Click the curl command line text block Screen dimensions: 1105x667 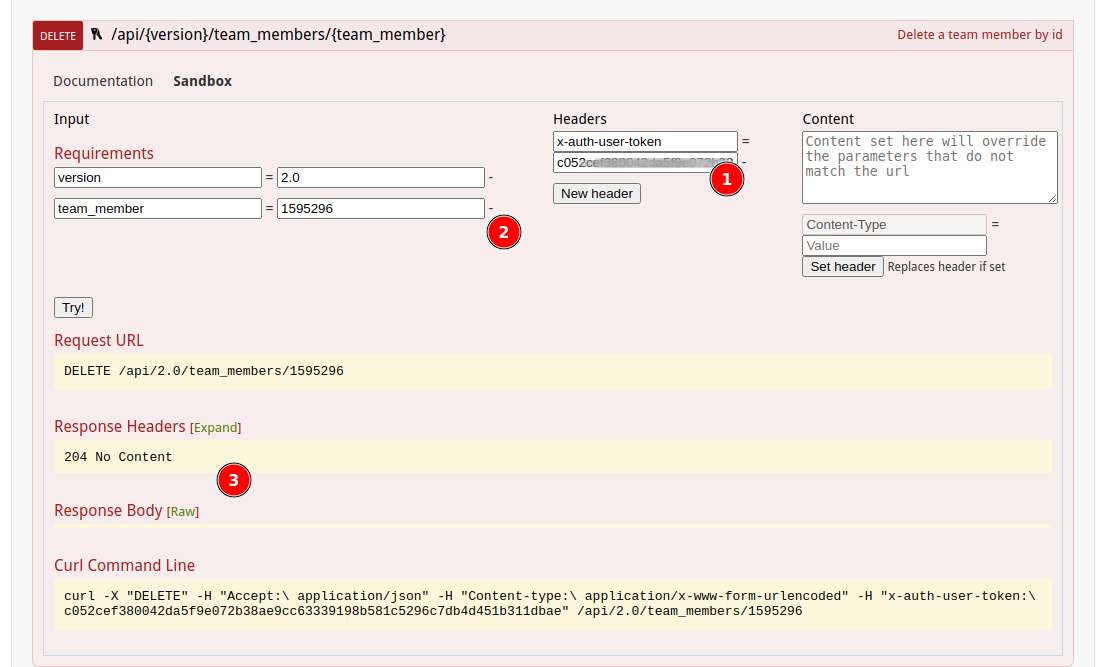click(x=552, y=604)
